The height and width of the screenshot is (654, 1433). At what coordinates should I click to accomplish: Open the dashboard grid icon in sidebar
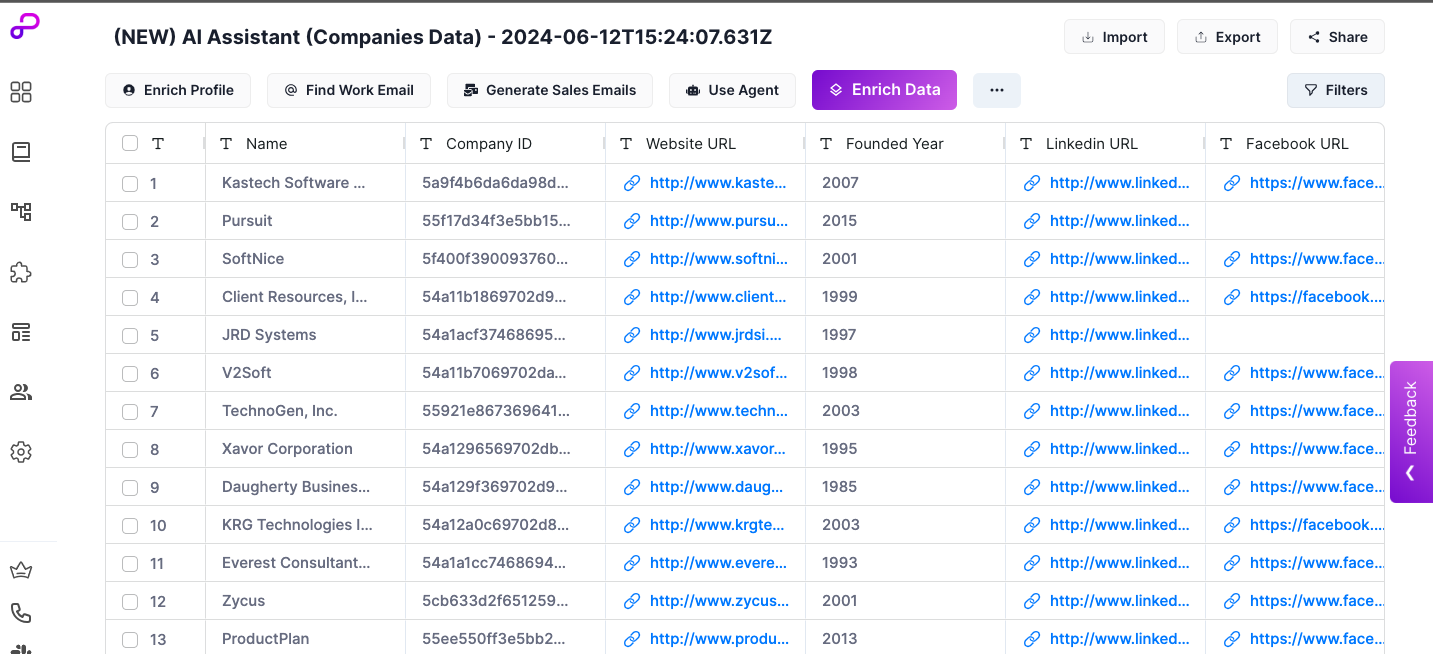(21, 92)
